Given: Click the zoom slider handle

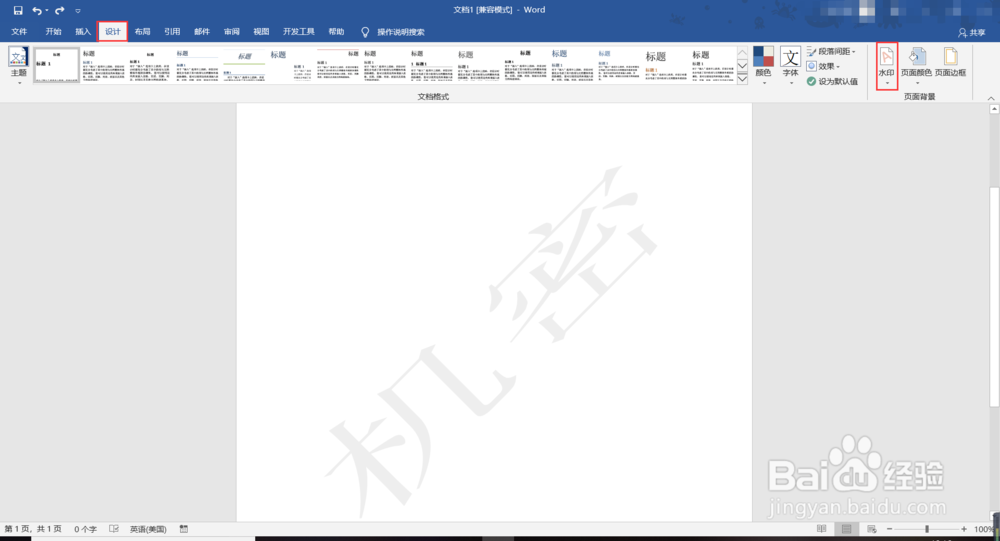Looking at the screenshot, I should (927, 529).
